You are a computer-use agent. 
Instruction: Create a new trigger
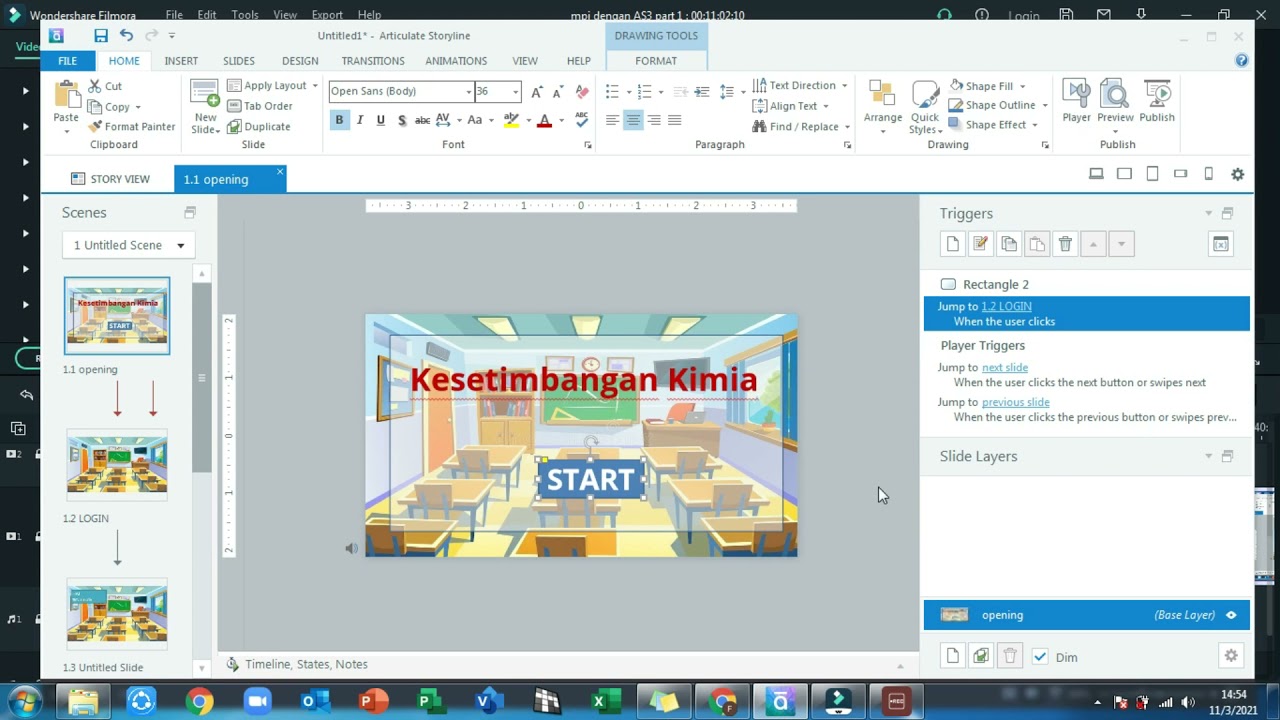pos(953,244)
